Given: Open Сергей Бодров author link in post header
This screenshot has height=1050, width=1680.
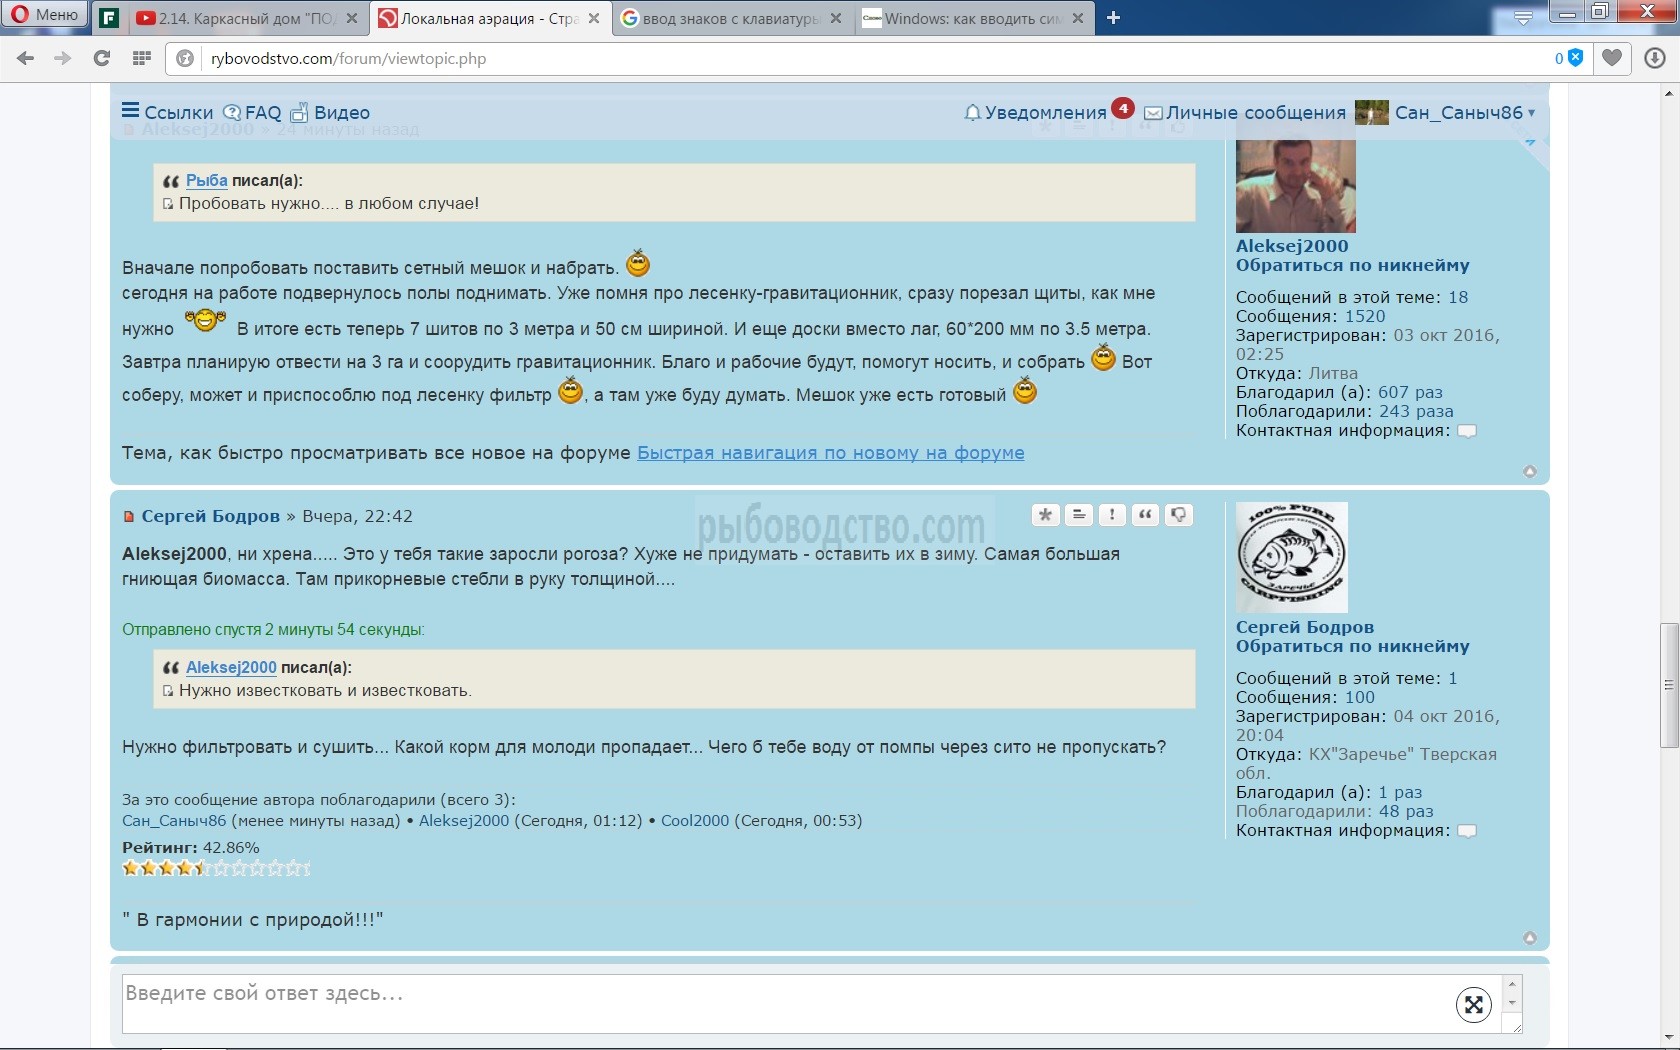Looking at the screenshot, I should click(x=210, y=516).
